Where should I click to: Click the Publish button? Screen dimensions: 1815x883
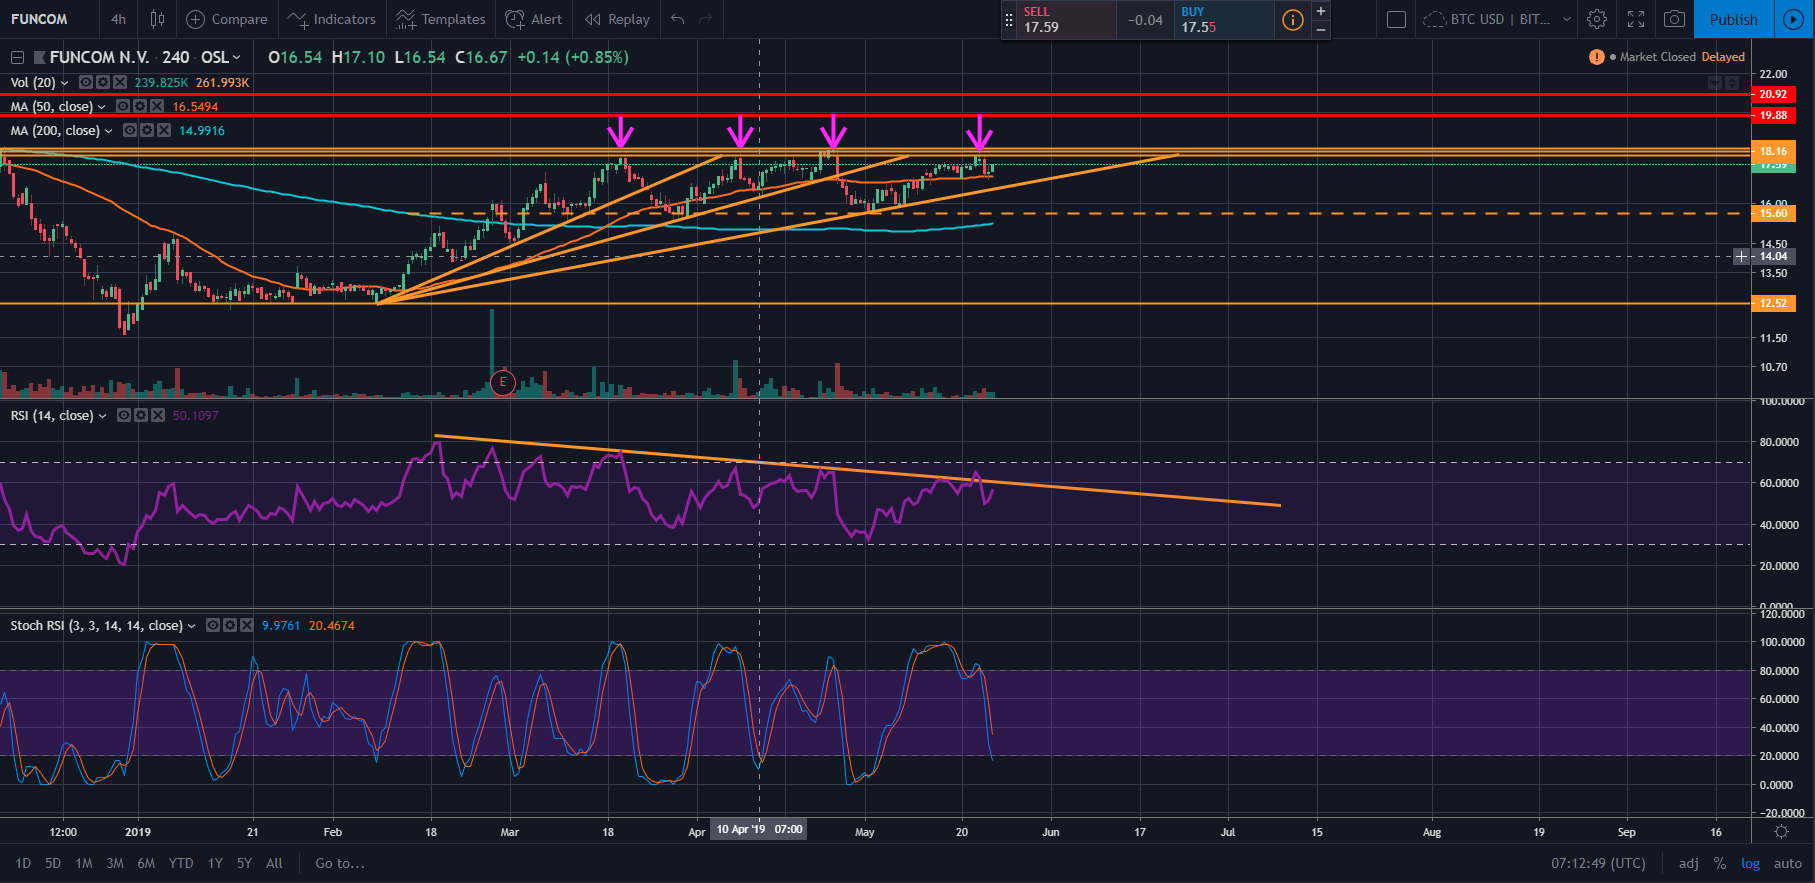pos(1733,19)
